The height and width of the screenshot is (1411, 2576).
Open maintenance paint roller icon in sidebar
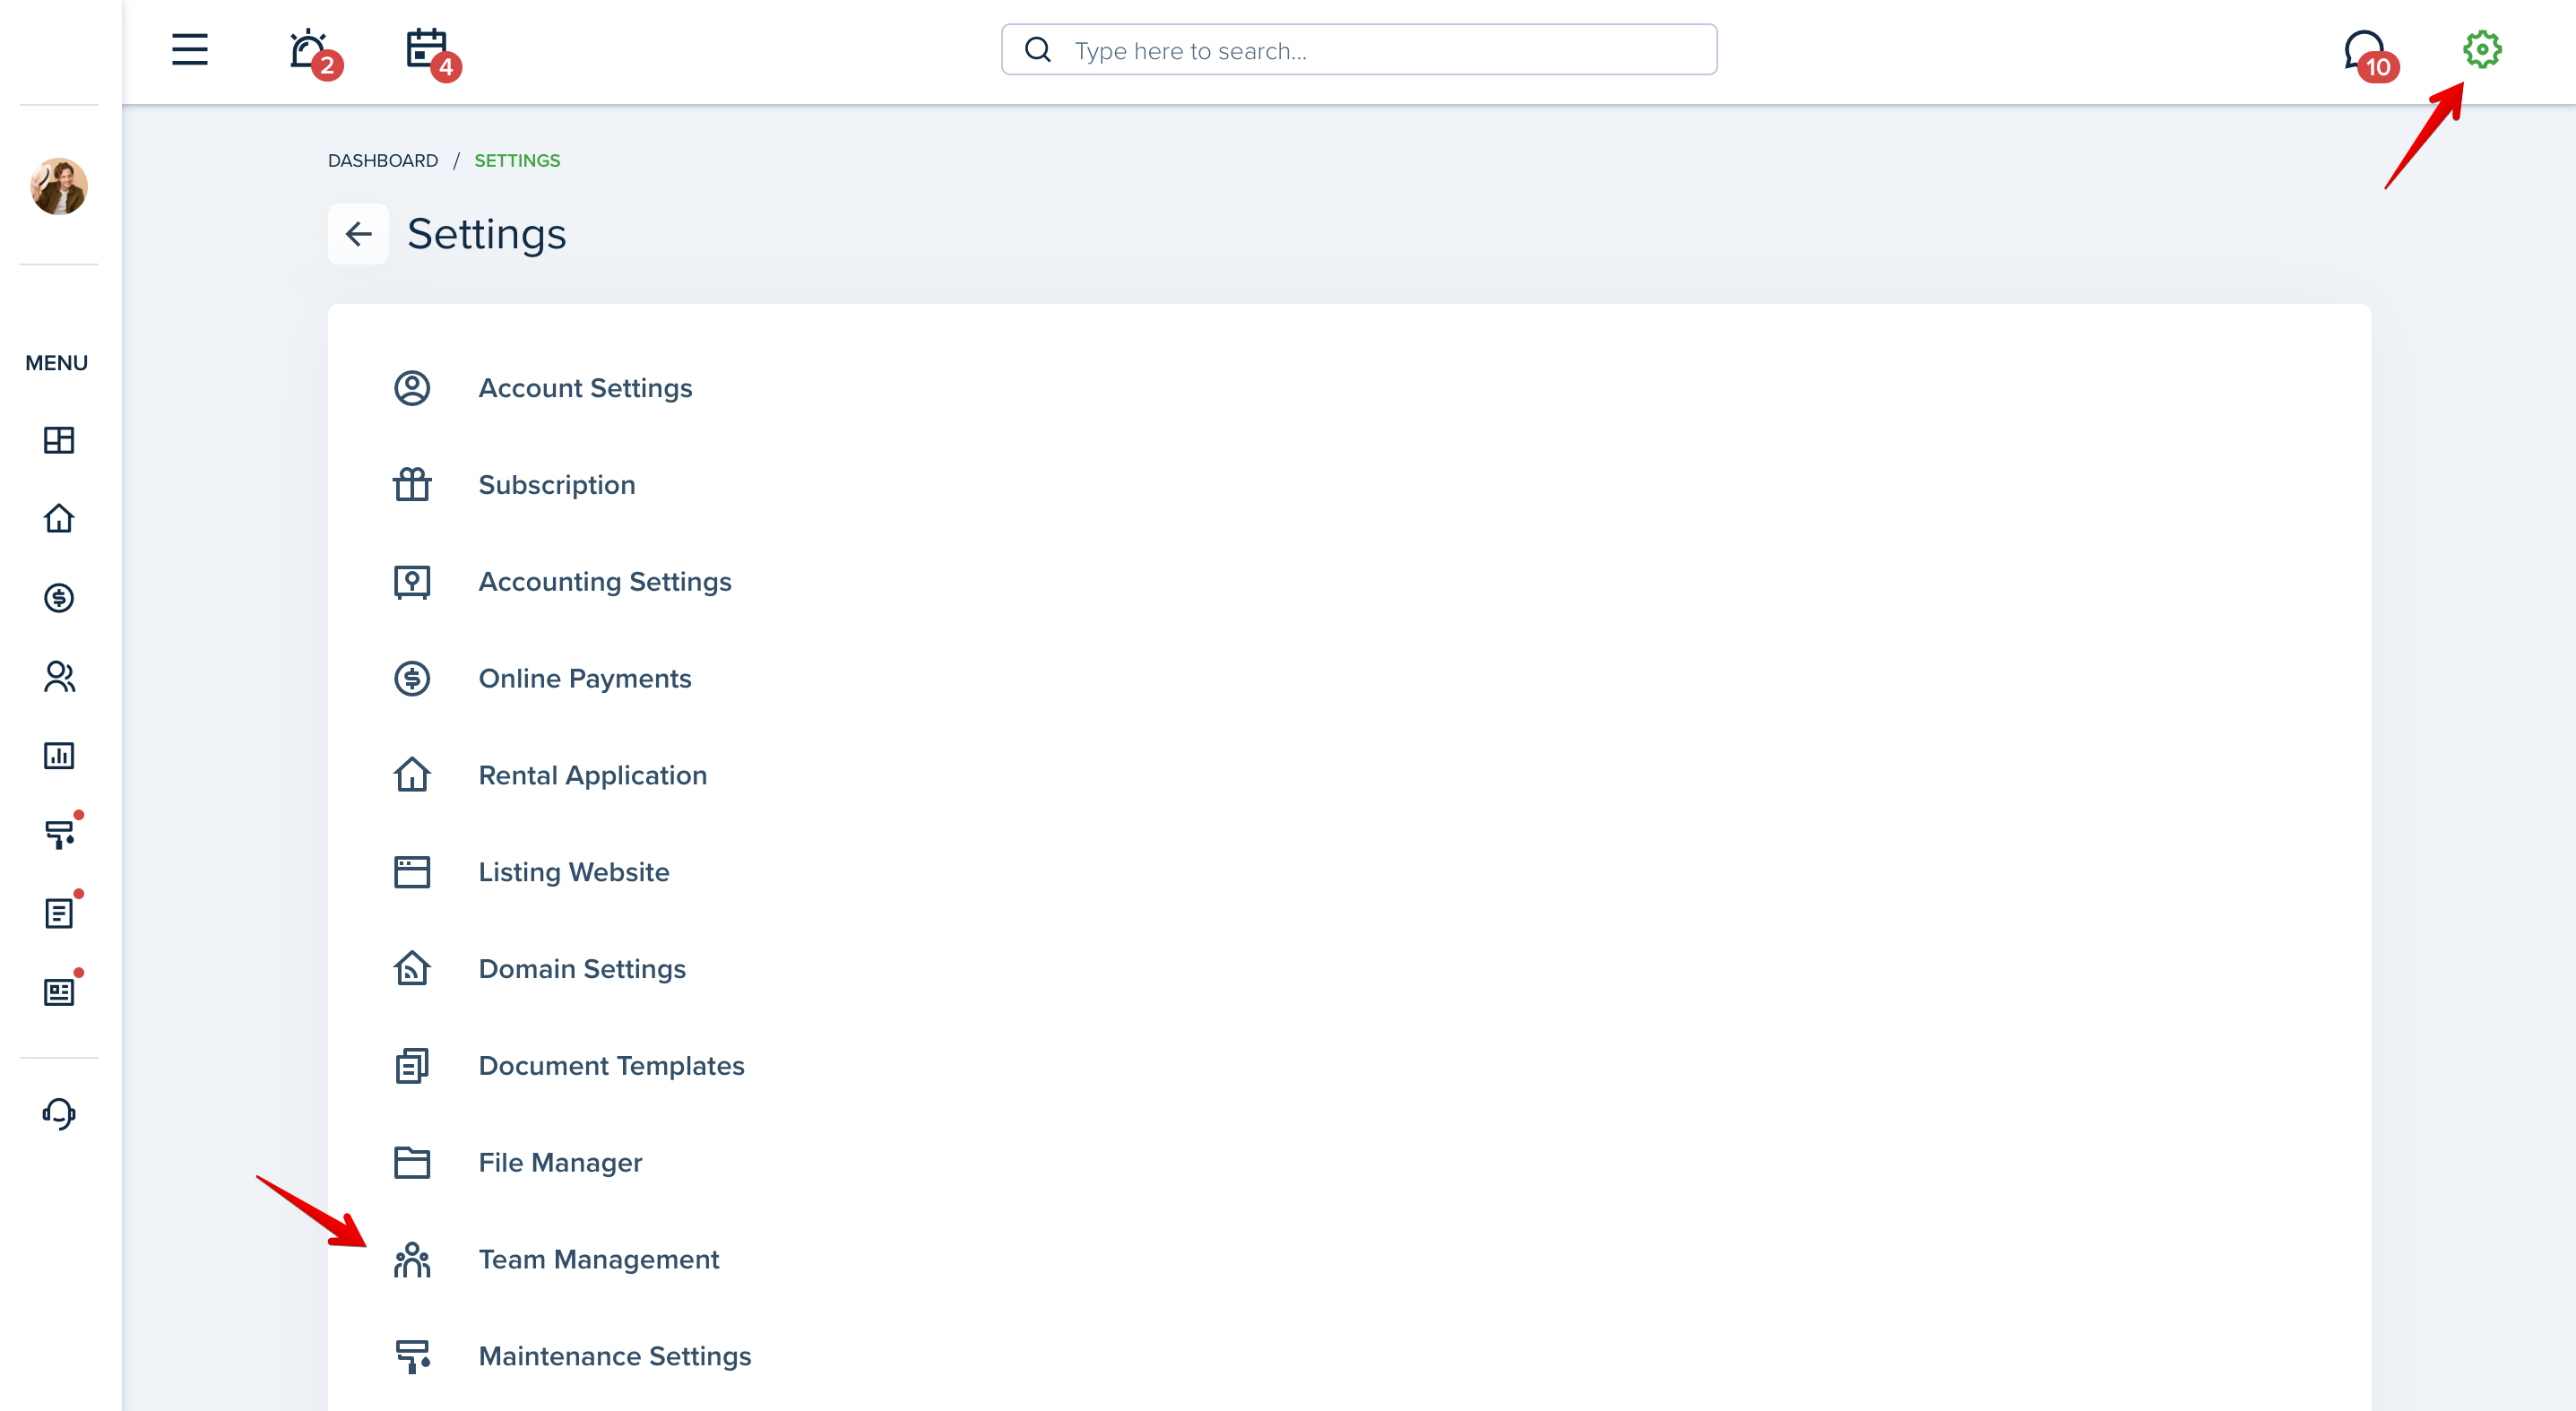[x=59, y=834]
